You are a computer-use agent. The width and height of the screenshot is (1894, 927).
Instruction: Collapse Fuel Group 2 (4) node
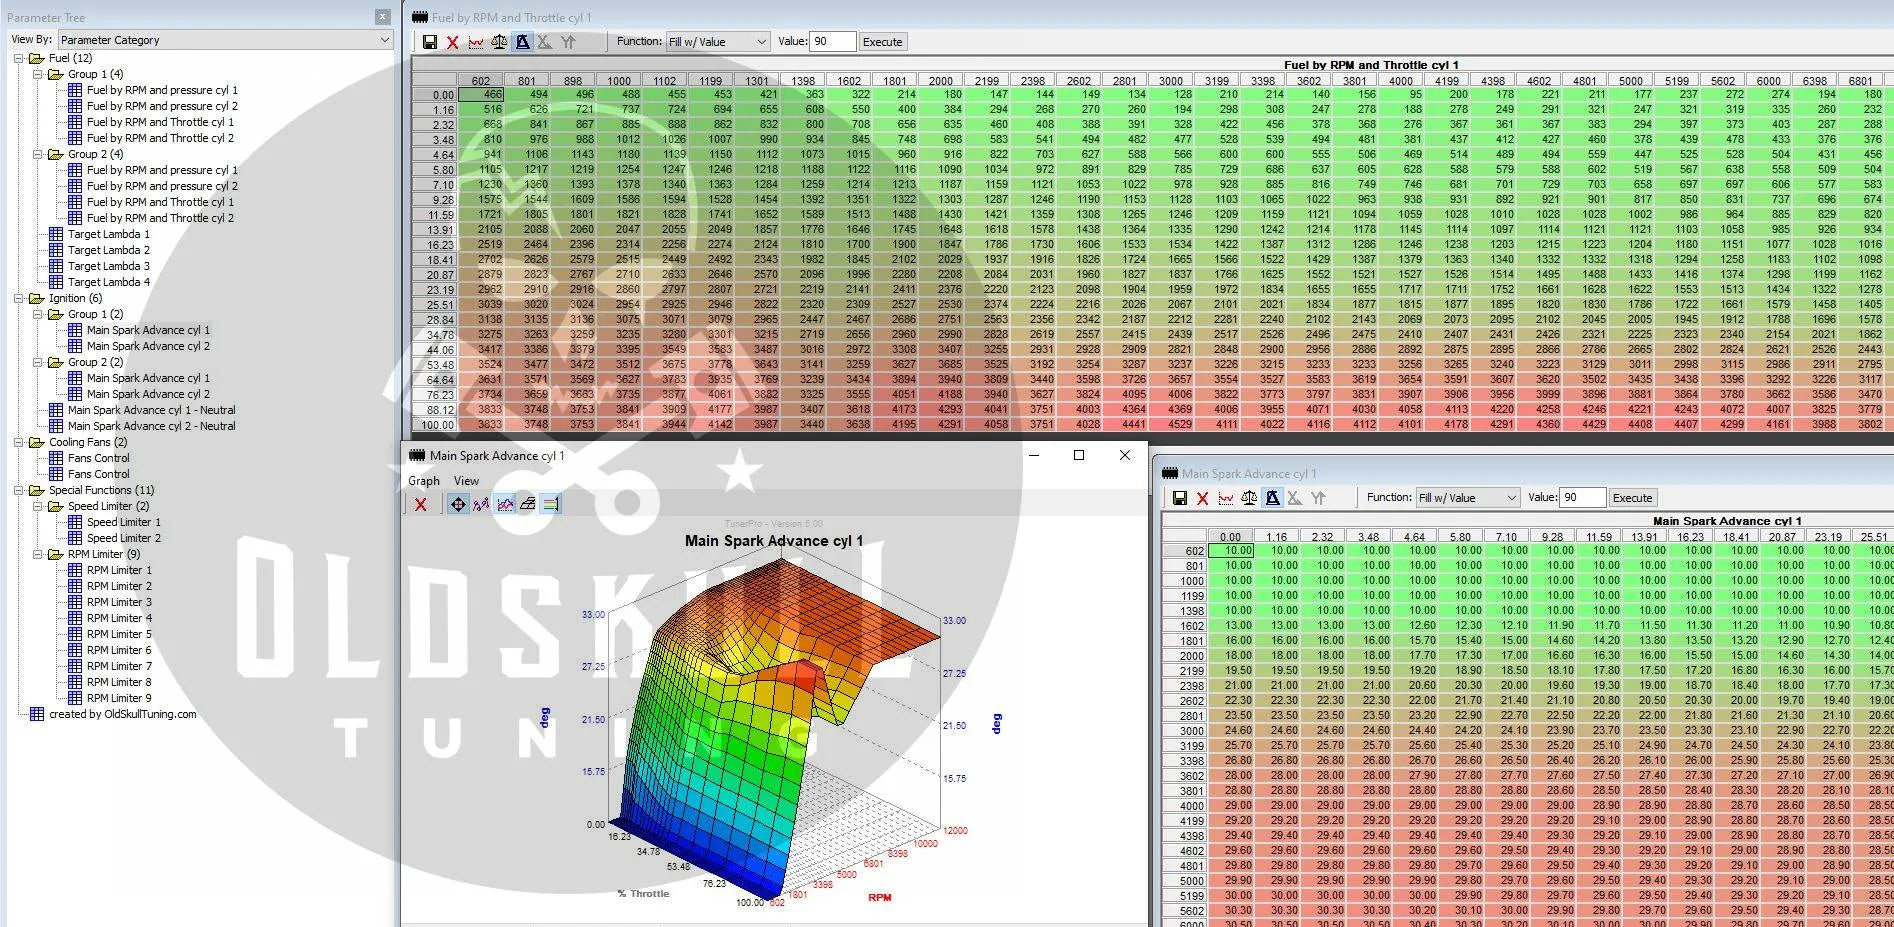(37, 154)
